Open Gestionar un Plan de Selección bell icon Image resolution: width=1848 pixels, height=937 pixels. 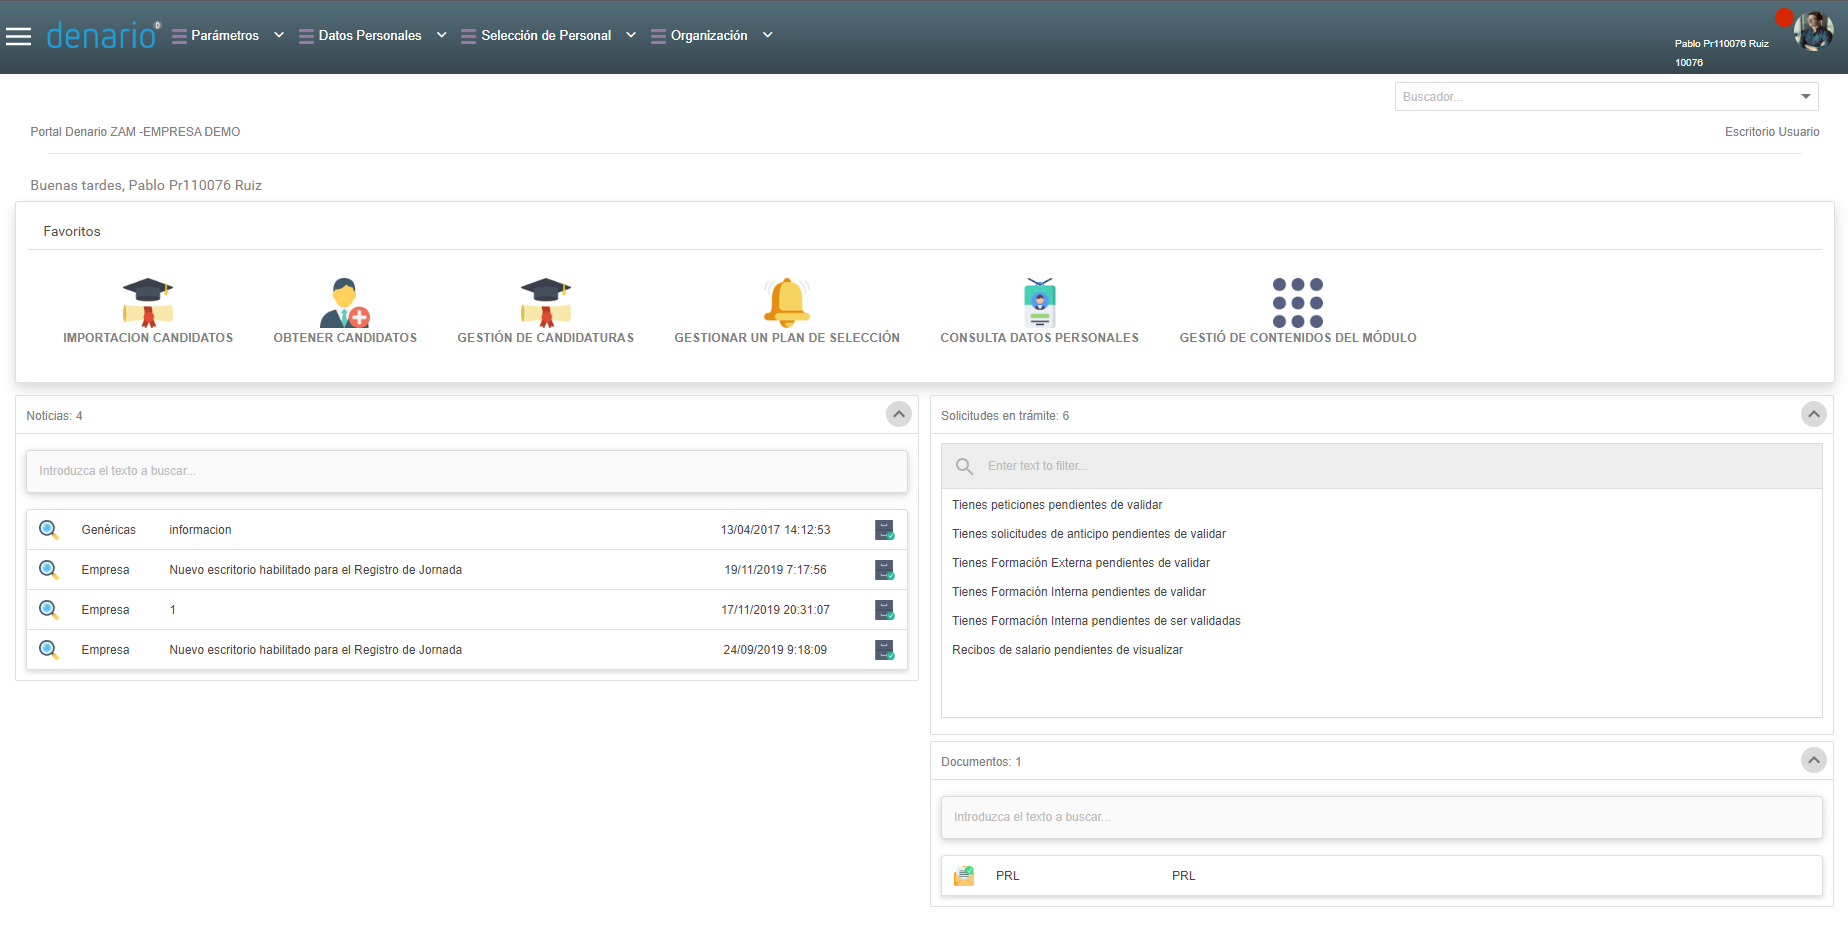point(787,302)
